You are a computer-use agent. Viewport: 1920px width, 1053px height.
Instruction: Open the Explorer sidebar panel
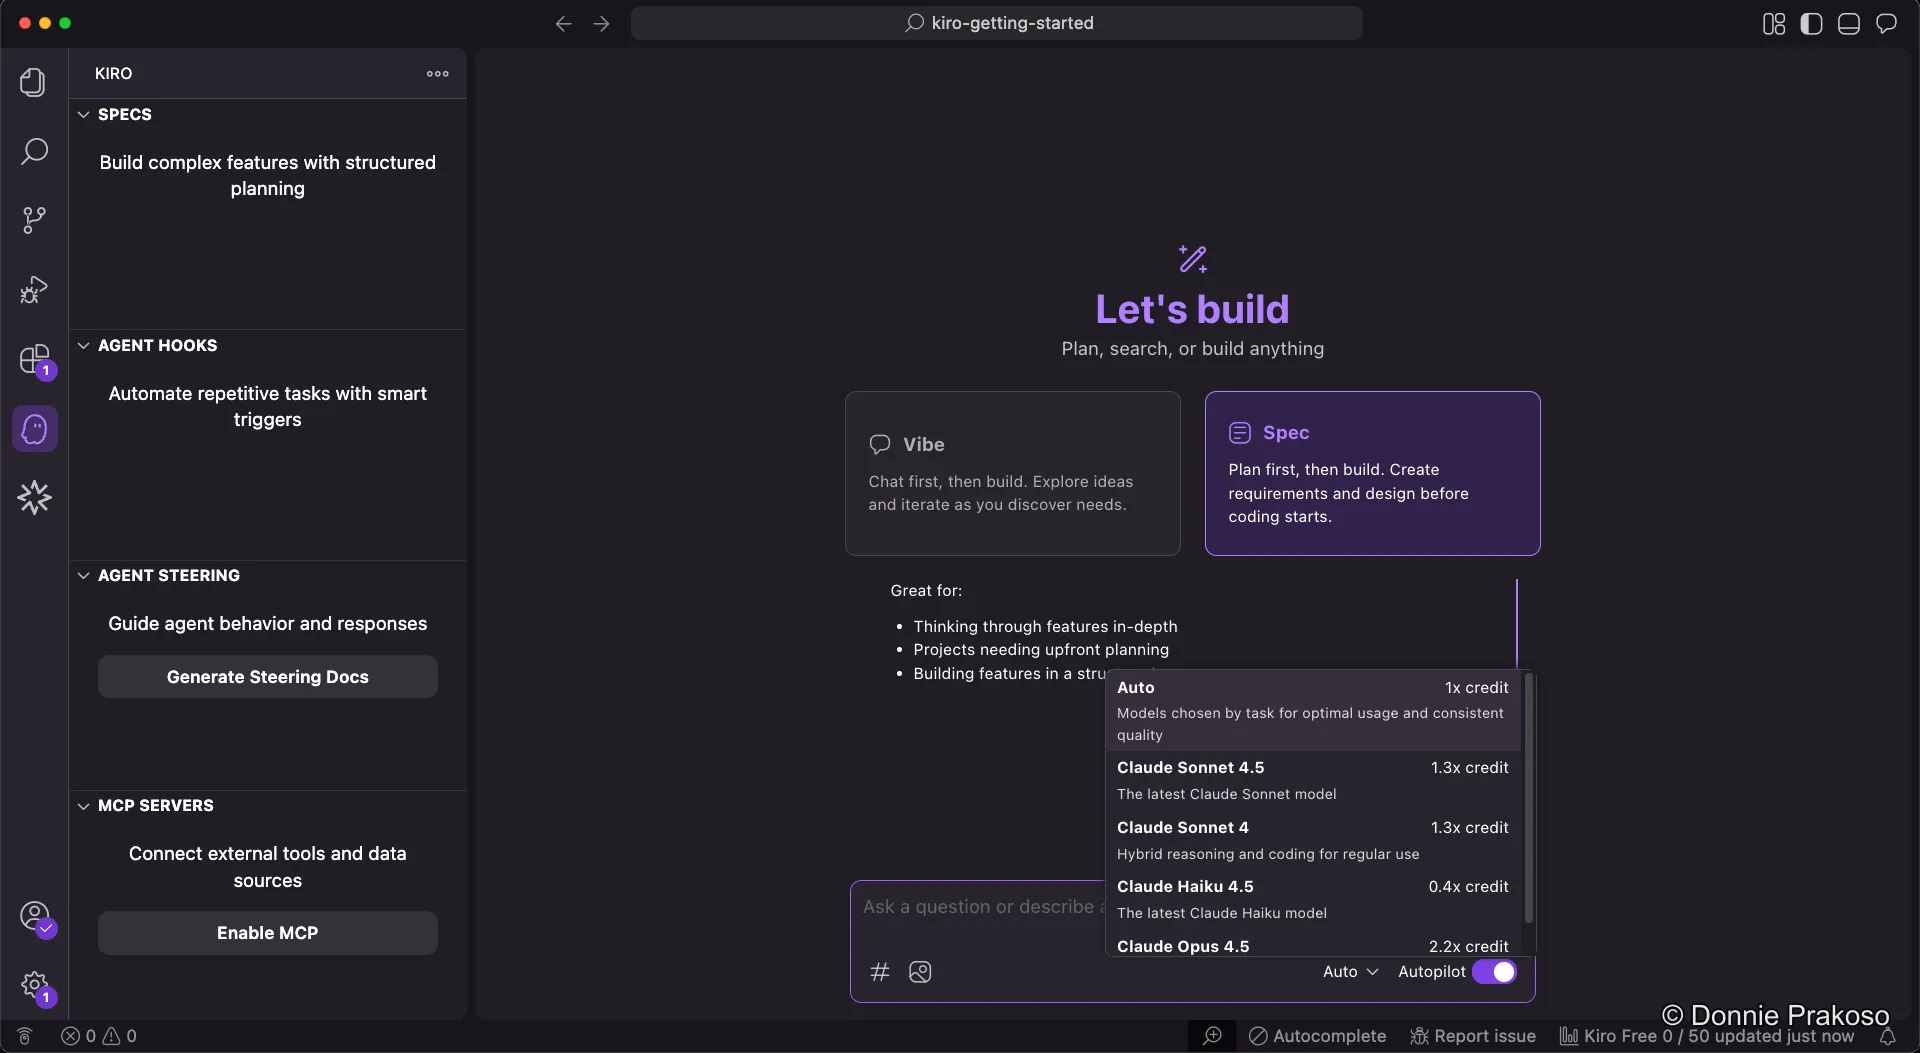tap(33, 82)
